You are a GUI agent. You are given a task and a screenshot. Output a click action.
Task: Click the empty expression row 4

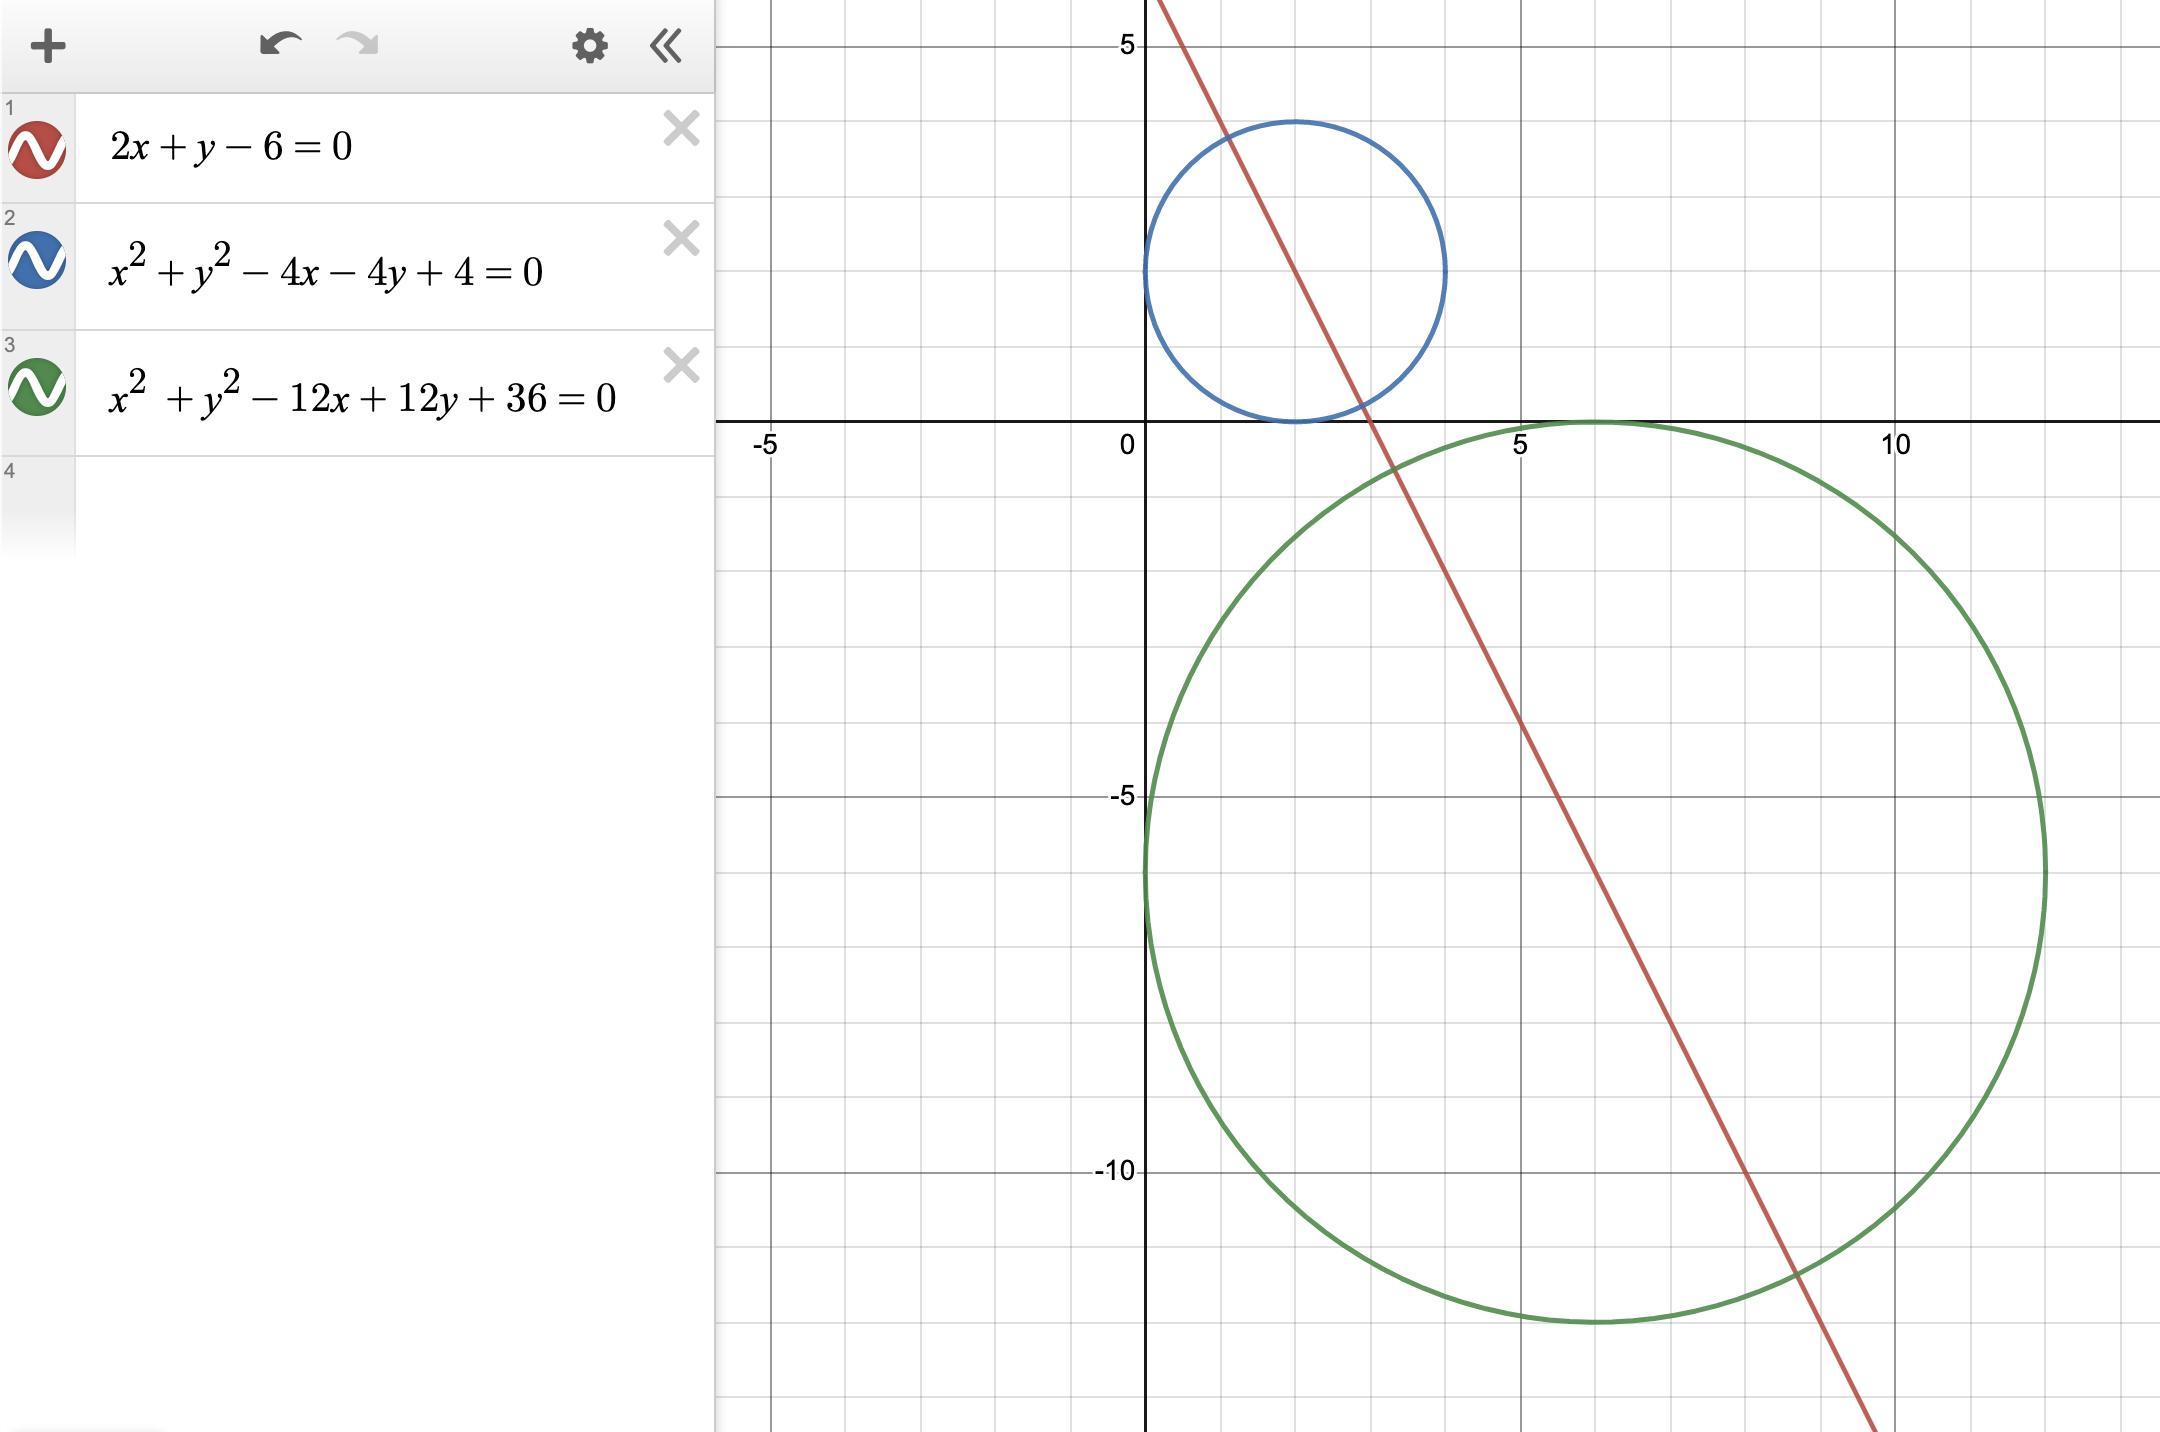390,505
